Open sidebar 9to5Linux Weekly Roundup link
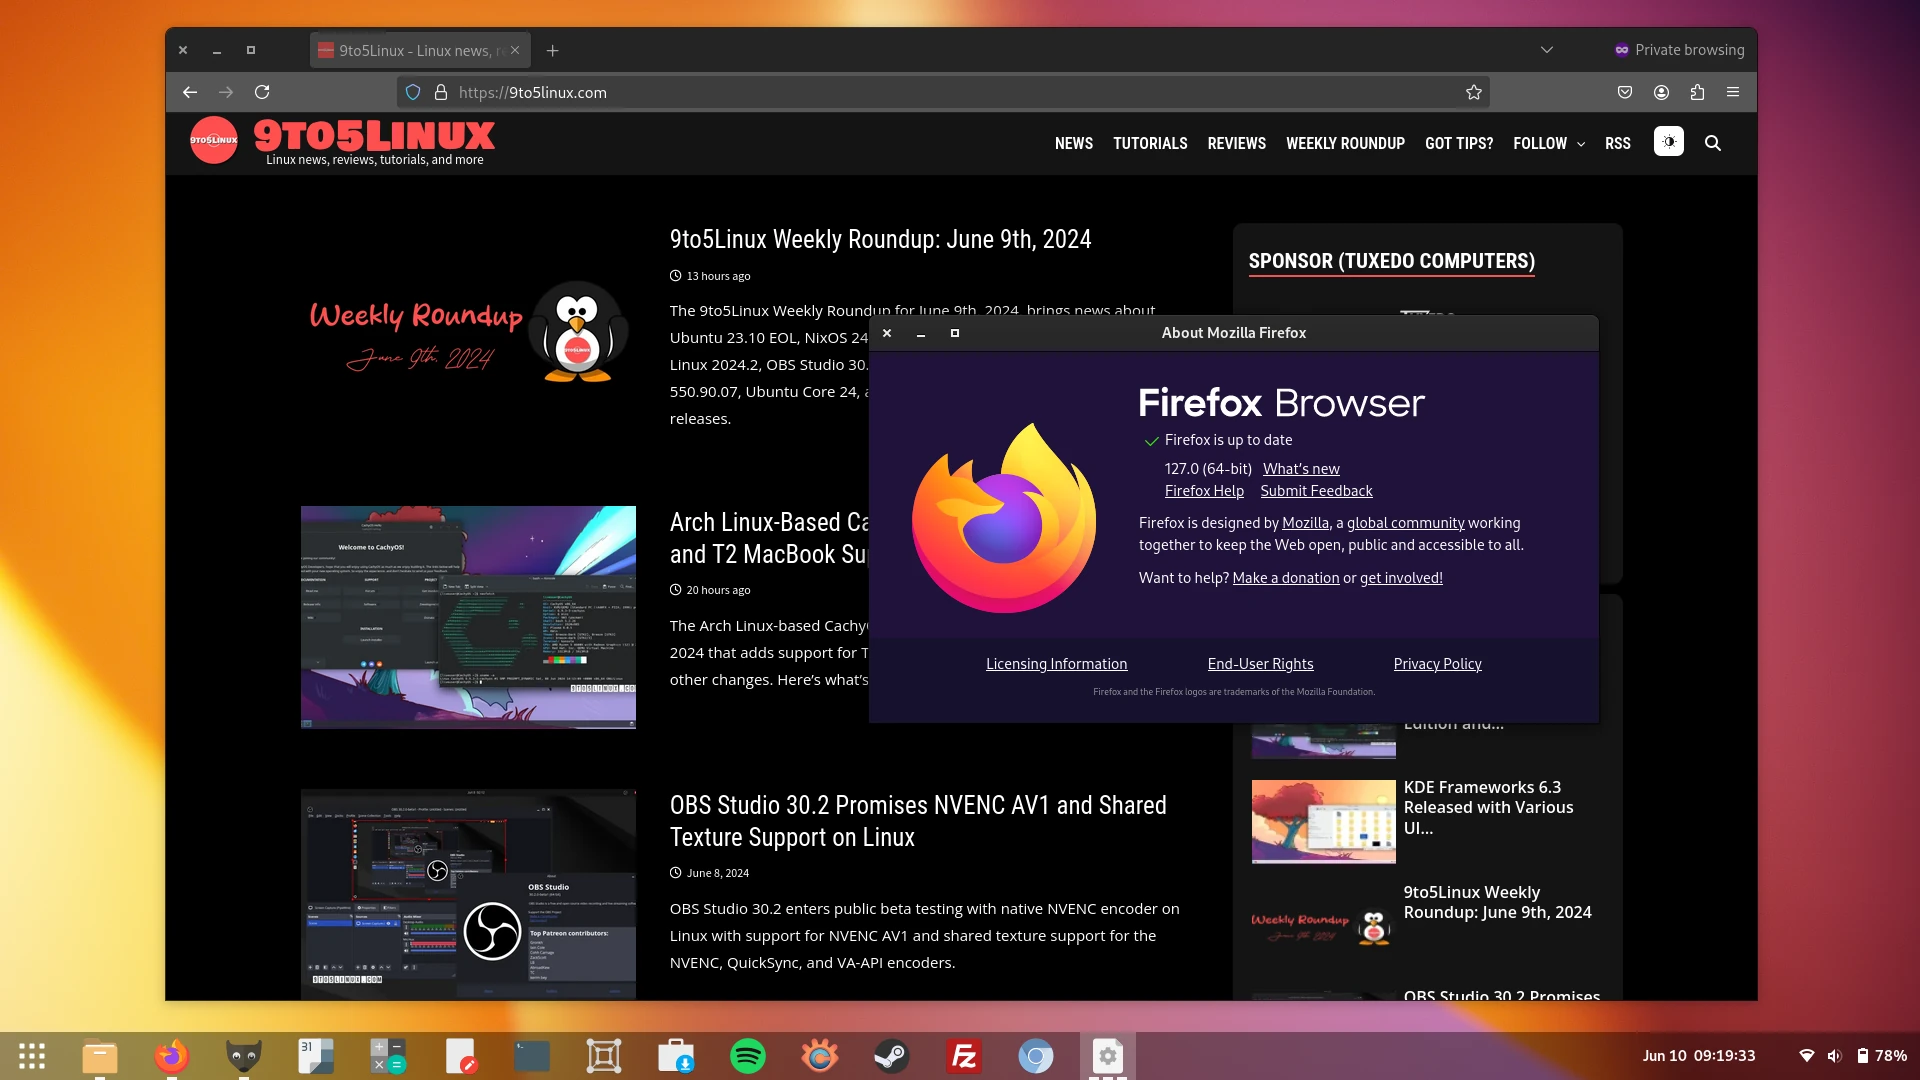1920x1080 pixels. tap(1497, 902)
